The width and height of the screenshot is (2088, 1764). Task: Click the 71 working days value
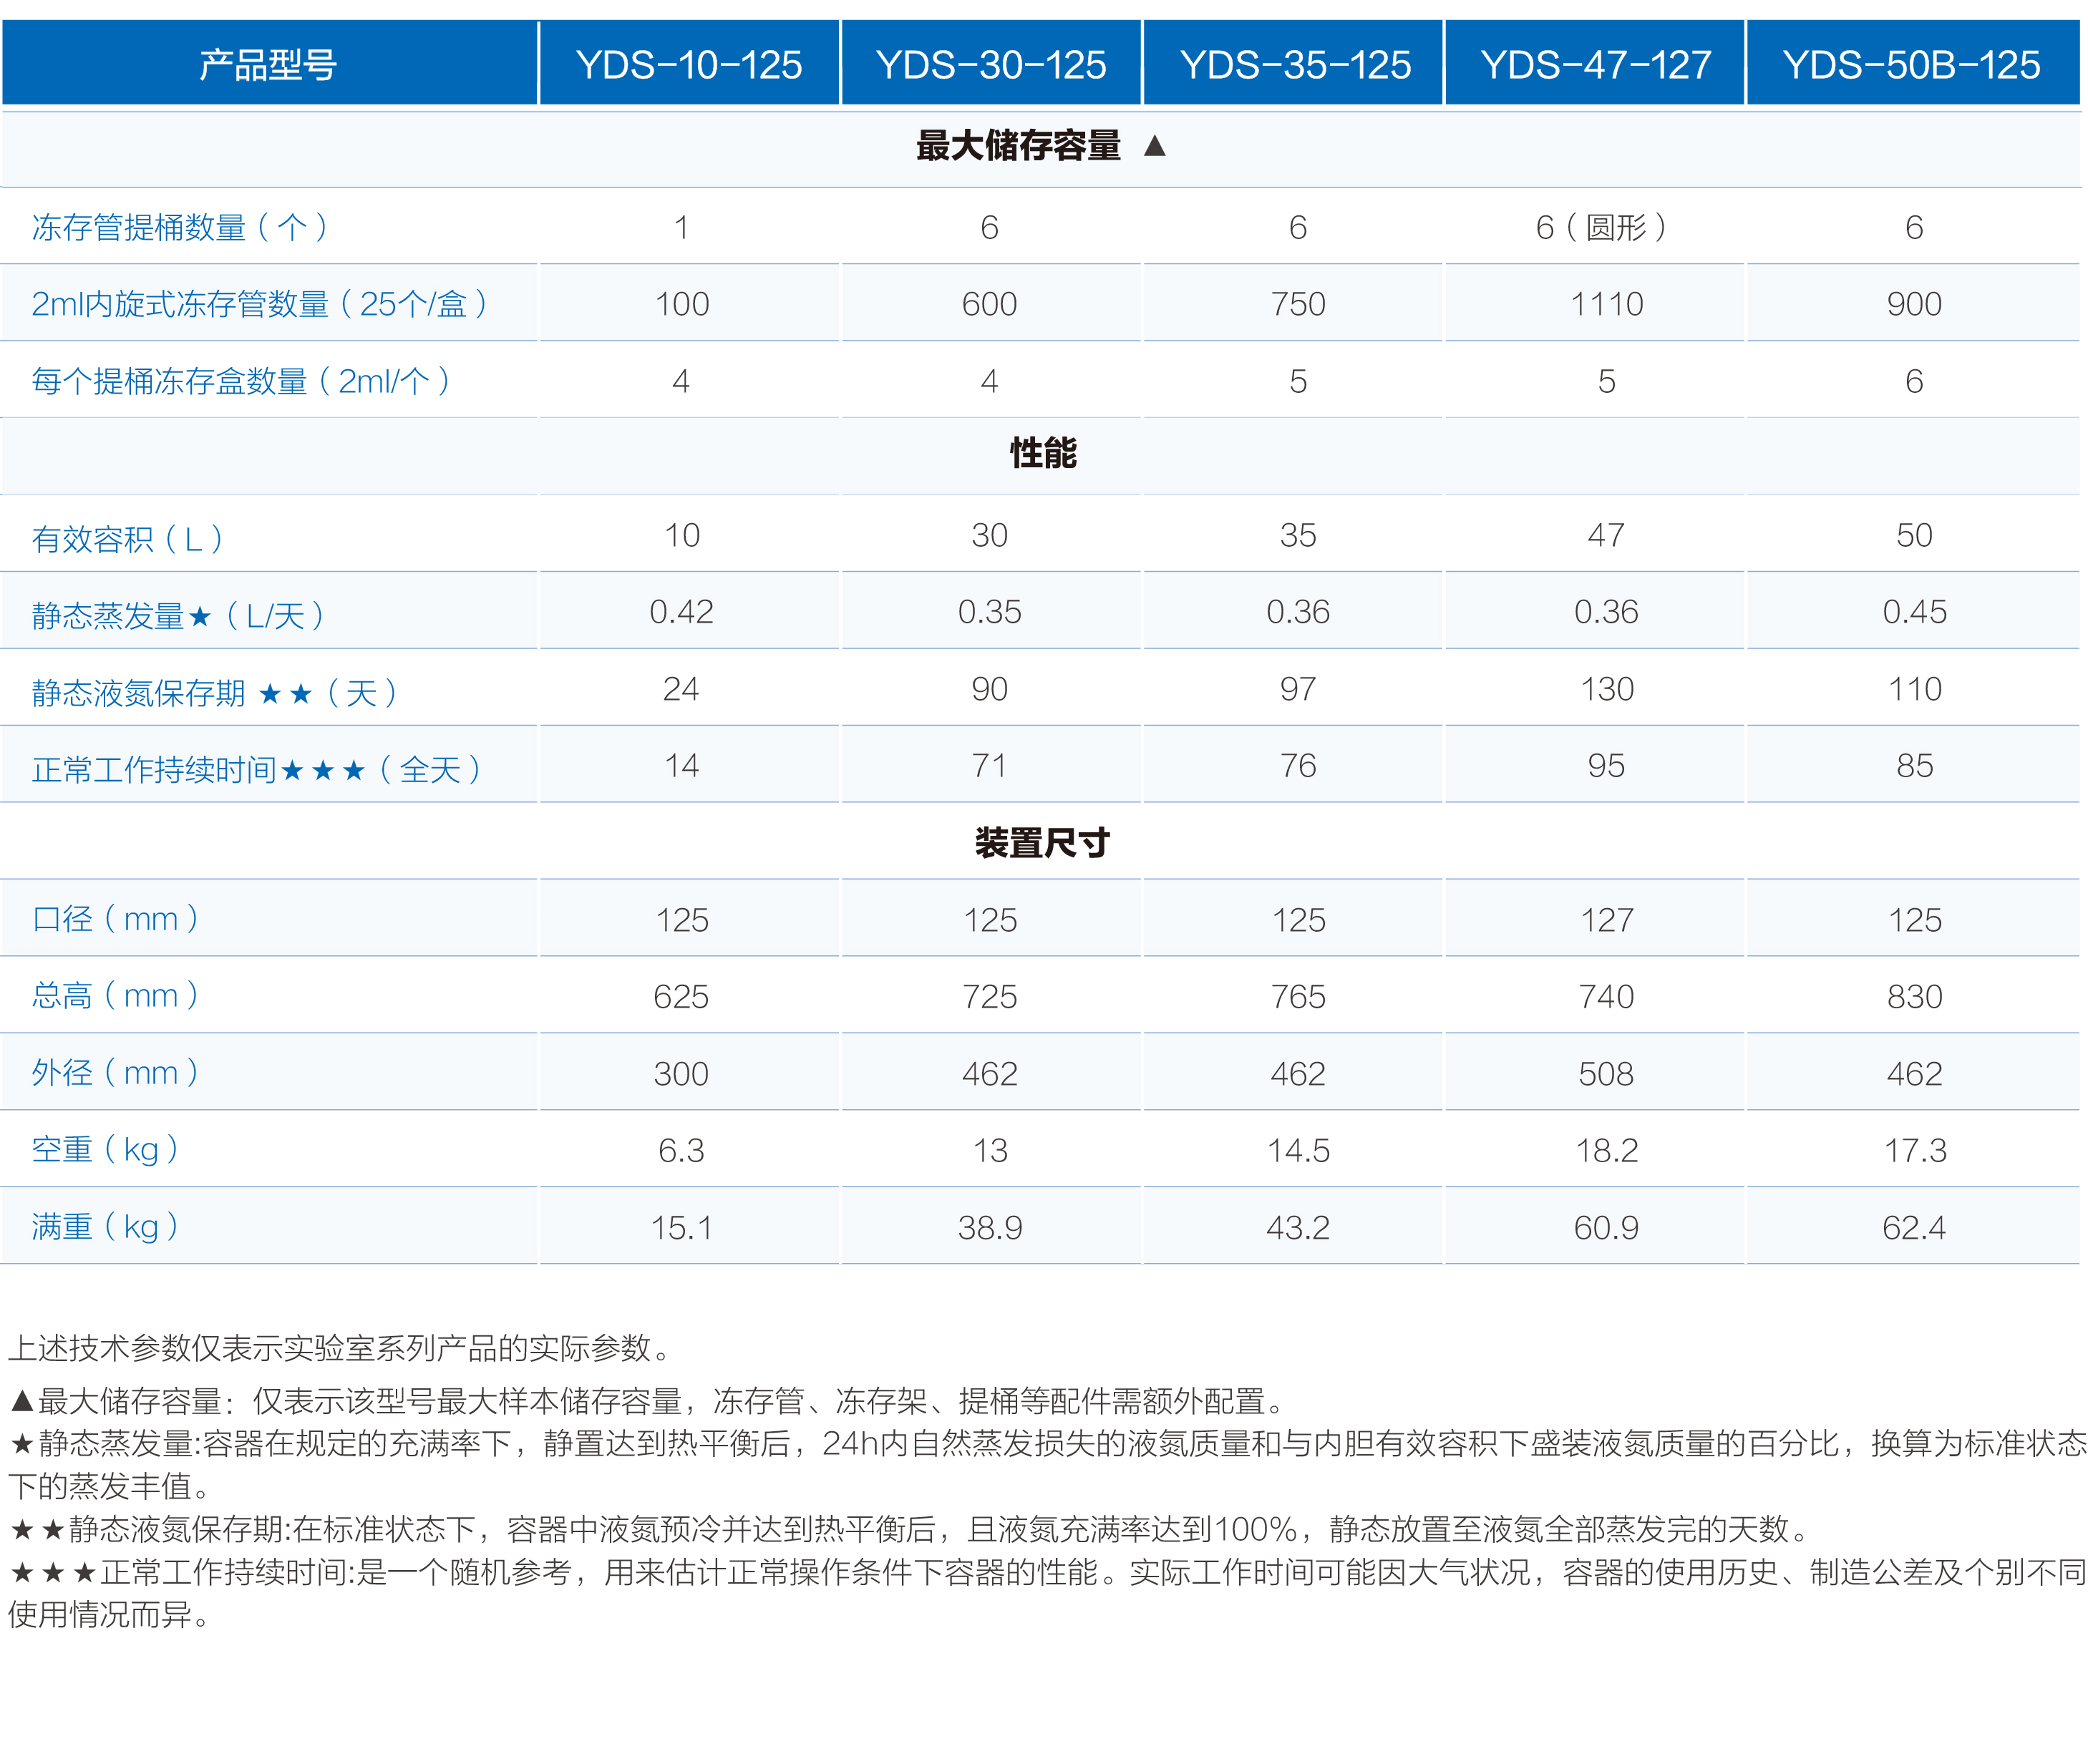pos(989,766)
